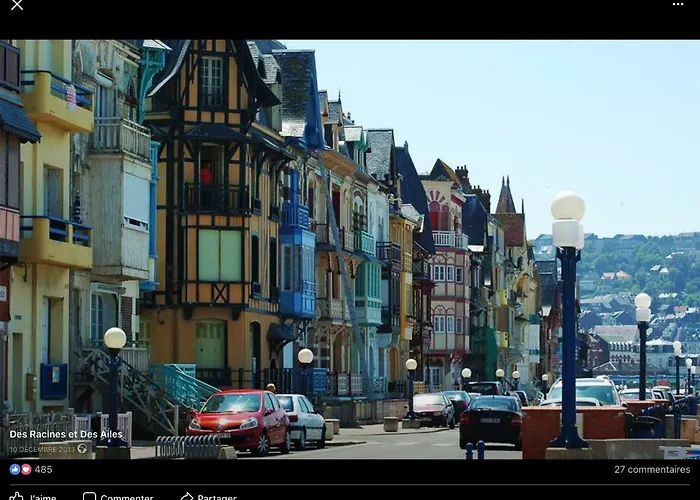The height and width of the screenshot is (500, 700).
Task: Open the 485 reactions list
Action: 43,469
